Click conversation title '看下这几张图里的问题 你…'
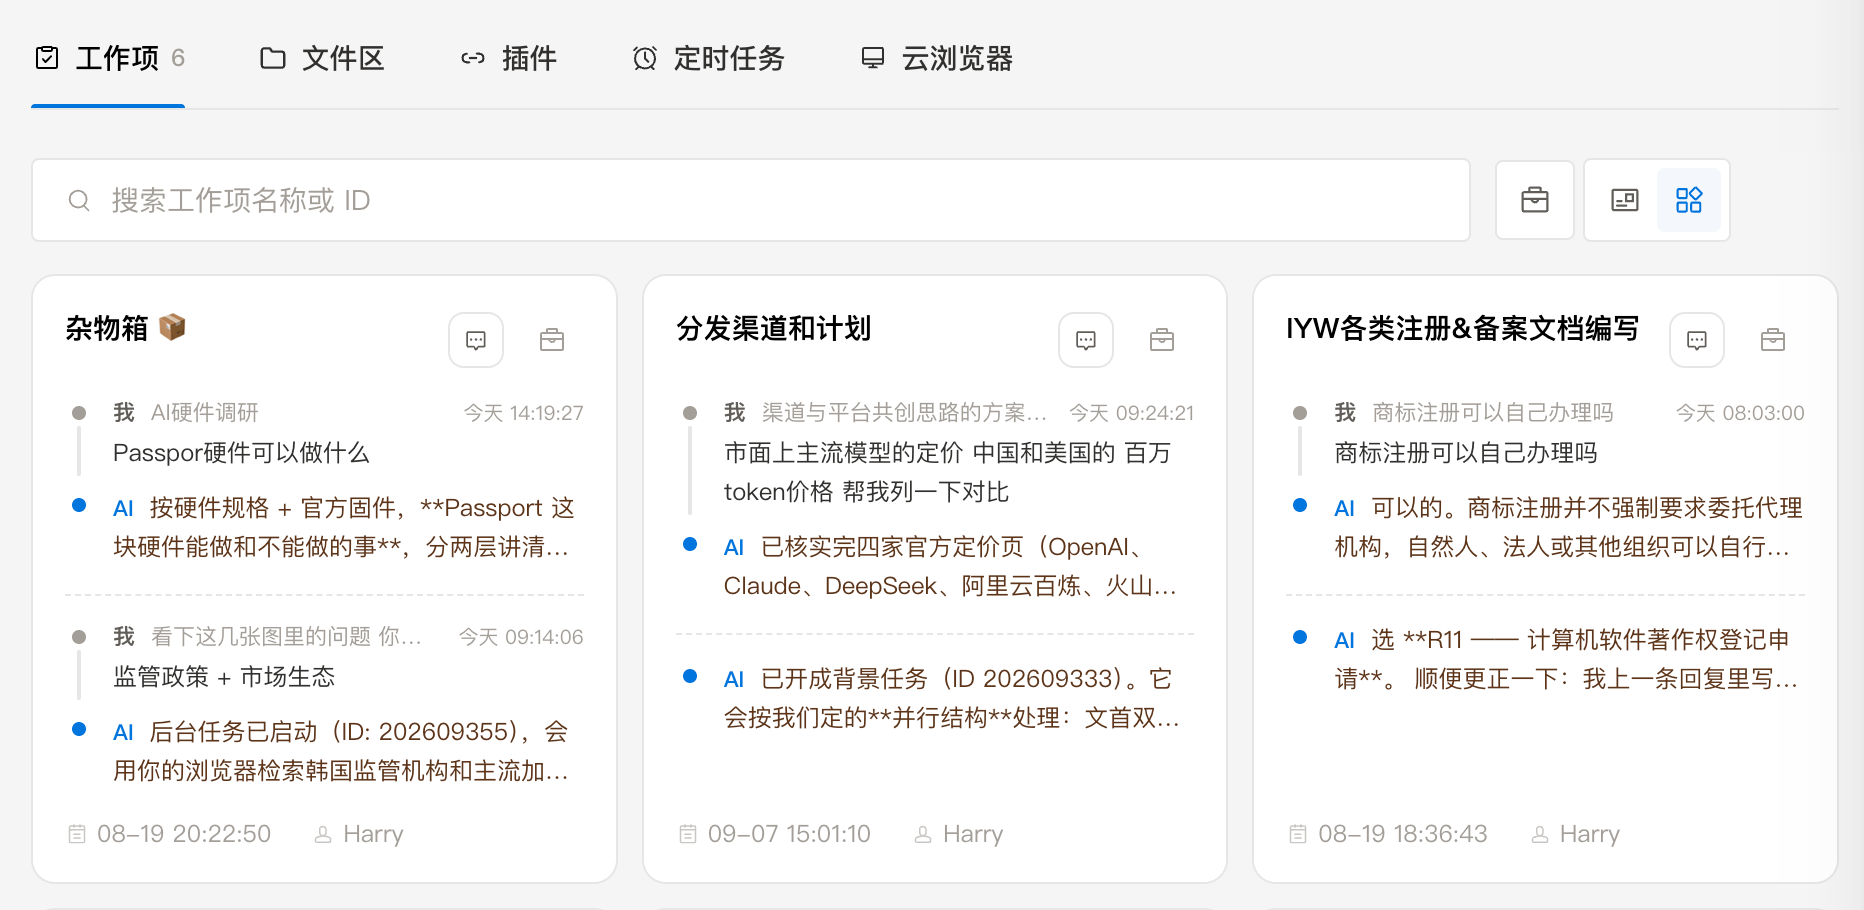Viewport: 1864px width, 910px height. 286,637
